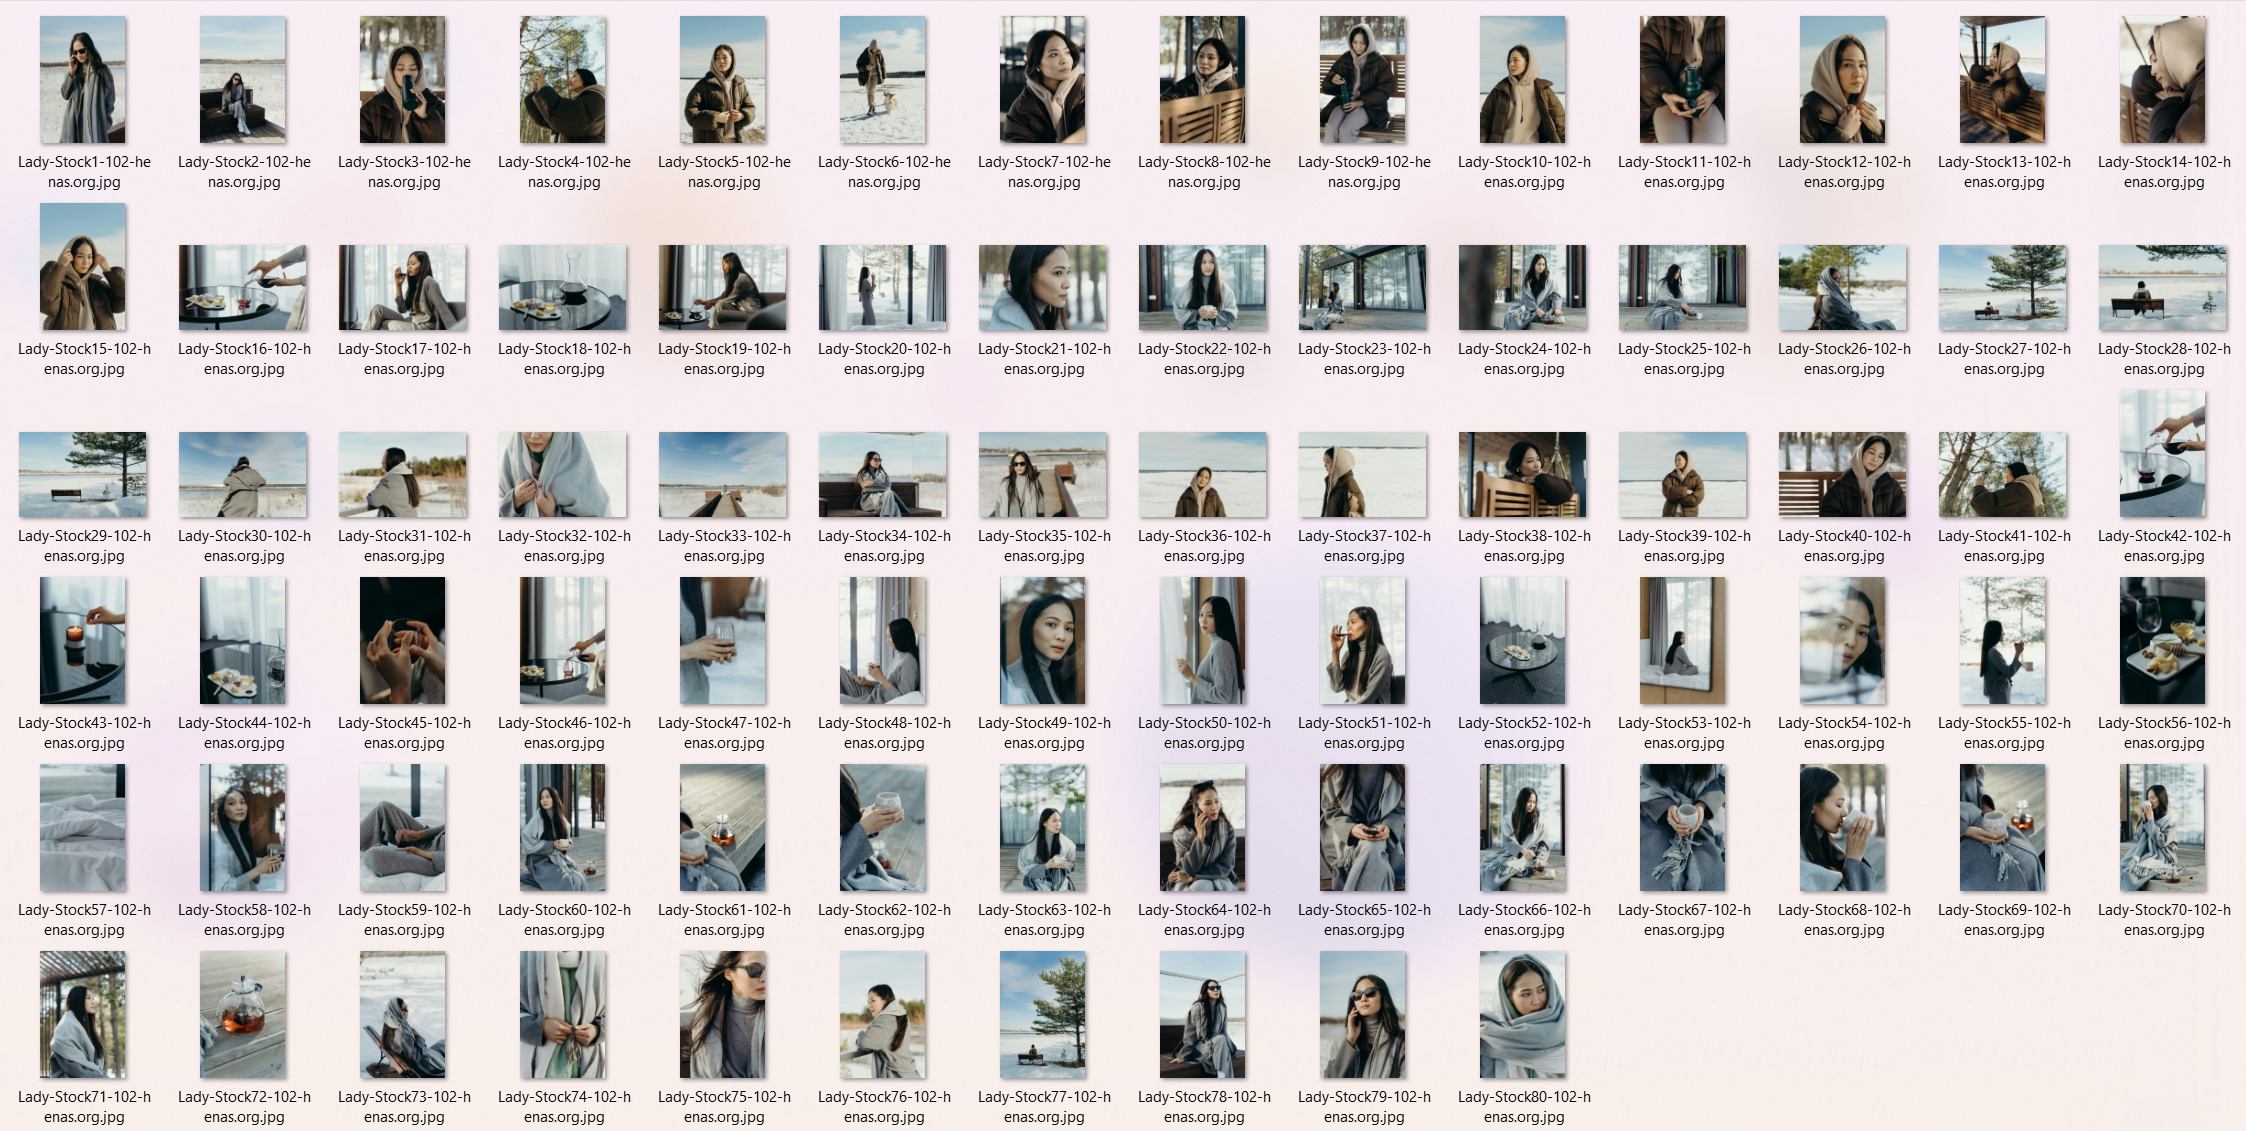Select the Lady-Stock80 scarf portrait thumbnail
The image size is (2246, 1131).
pos(1523,1014)
